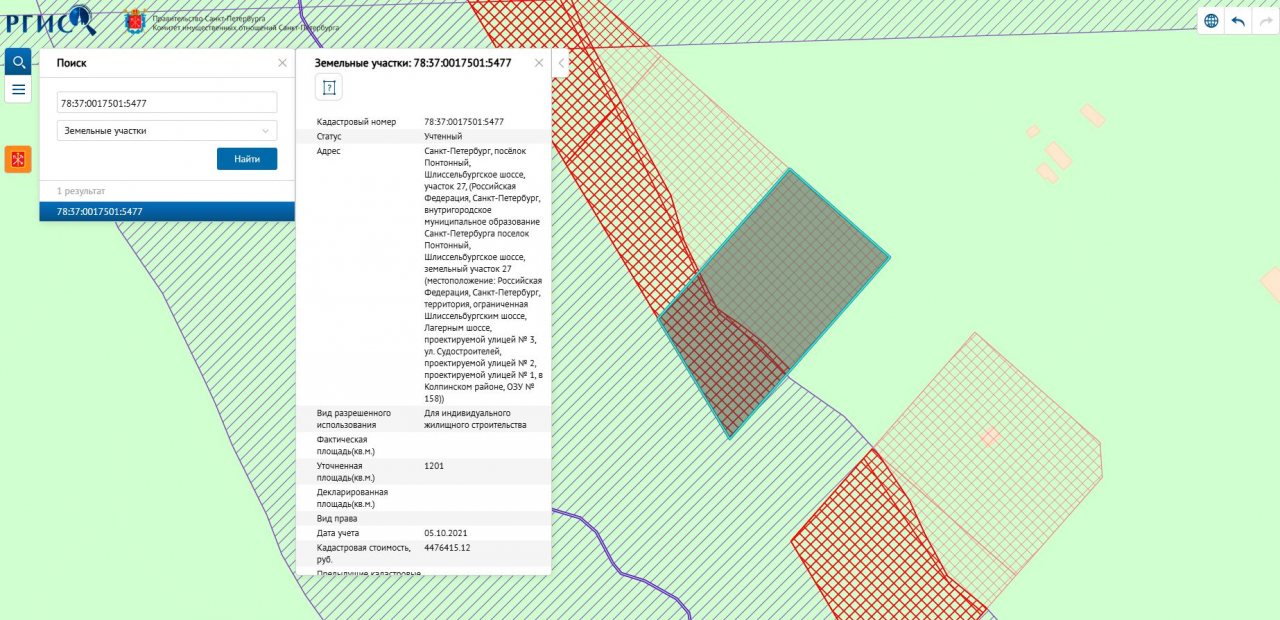Viewport: 1280px width, 620px height.
Task: Collapse details panel with left chevron
Action: coord(560,63)
